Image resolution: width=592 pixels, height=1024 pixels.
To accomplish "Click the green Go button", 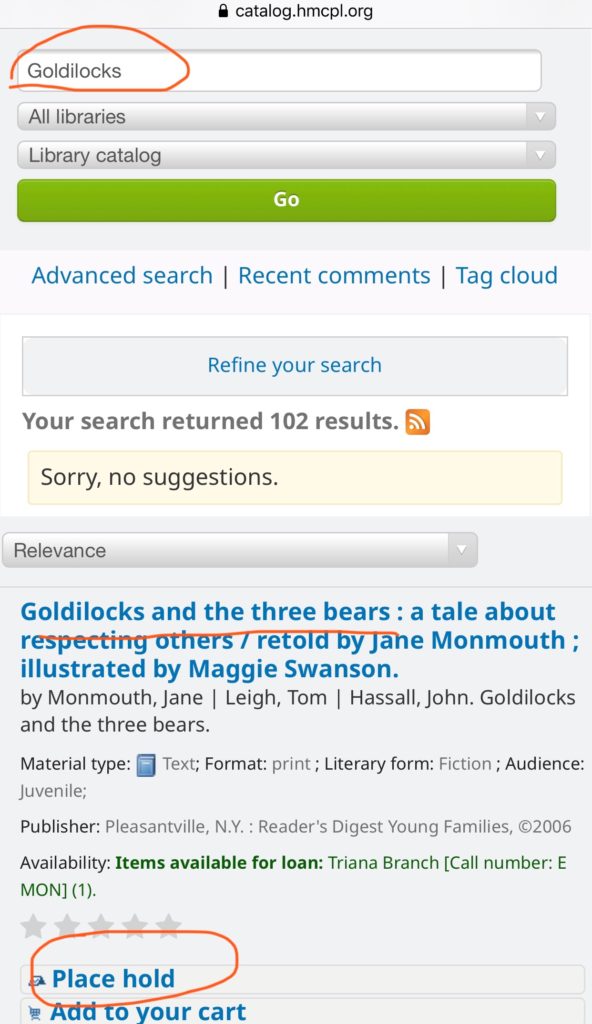I will pyautogui.click(x=287, y=200).
